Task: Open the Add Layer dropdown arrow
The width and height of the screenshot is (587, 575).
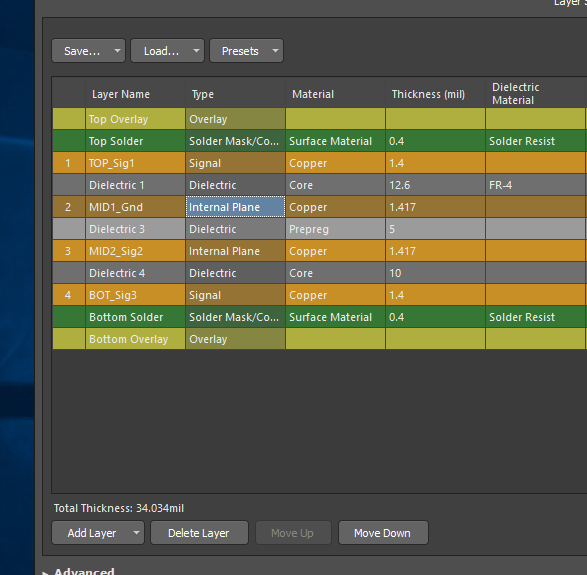Action: click(137, 533)
